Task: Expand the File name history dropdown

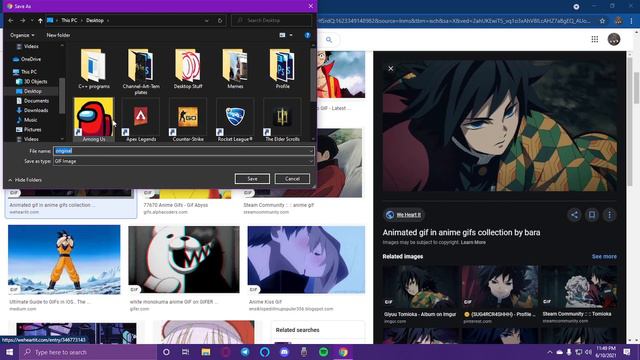Action: 311,151
